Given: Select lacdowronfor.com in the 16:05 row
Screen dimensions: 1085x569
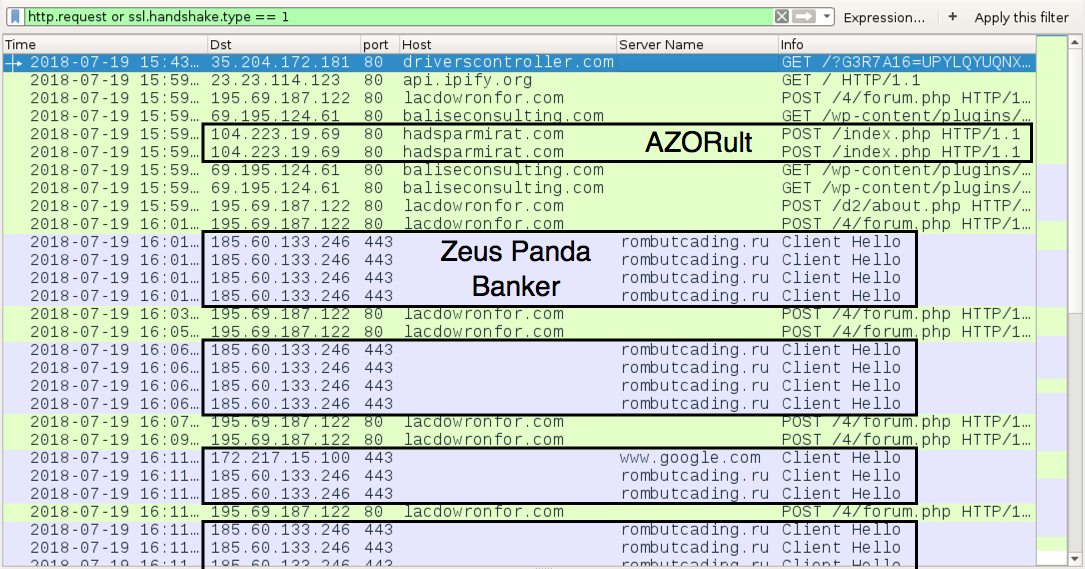Looking at the screenshot, I should pos(483,332).
